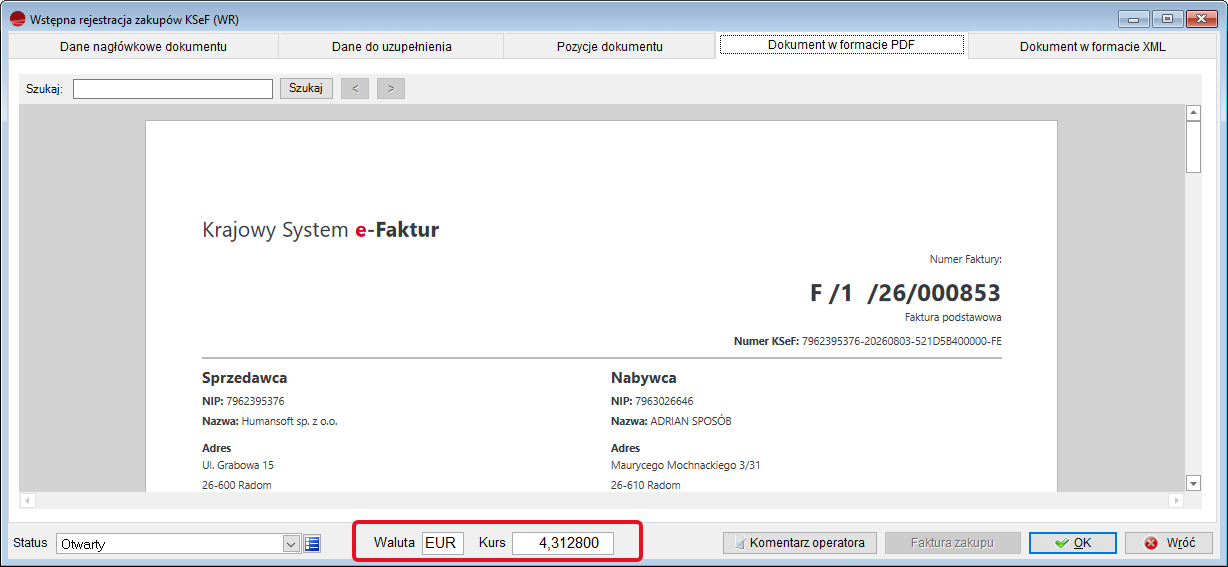Click the Nabywca heading
This screenshot has width=1228, height=567.
(x=644, y=378)
